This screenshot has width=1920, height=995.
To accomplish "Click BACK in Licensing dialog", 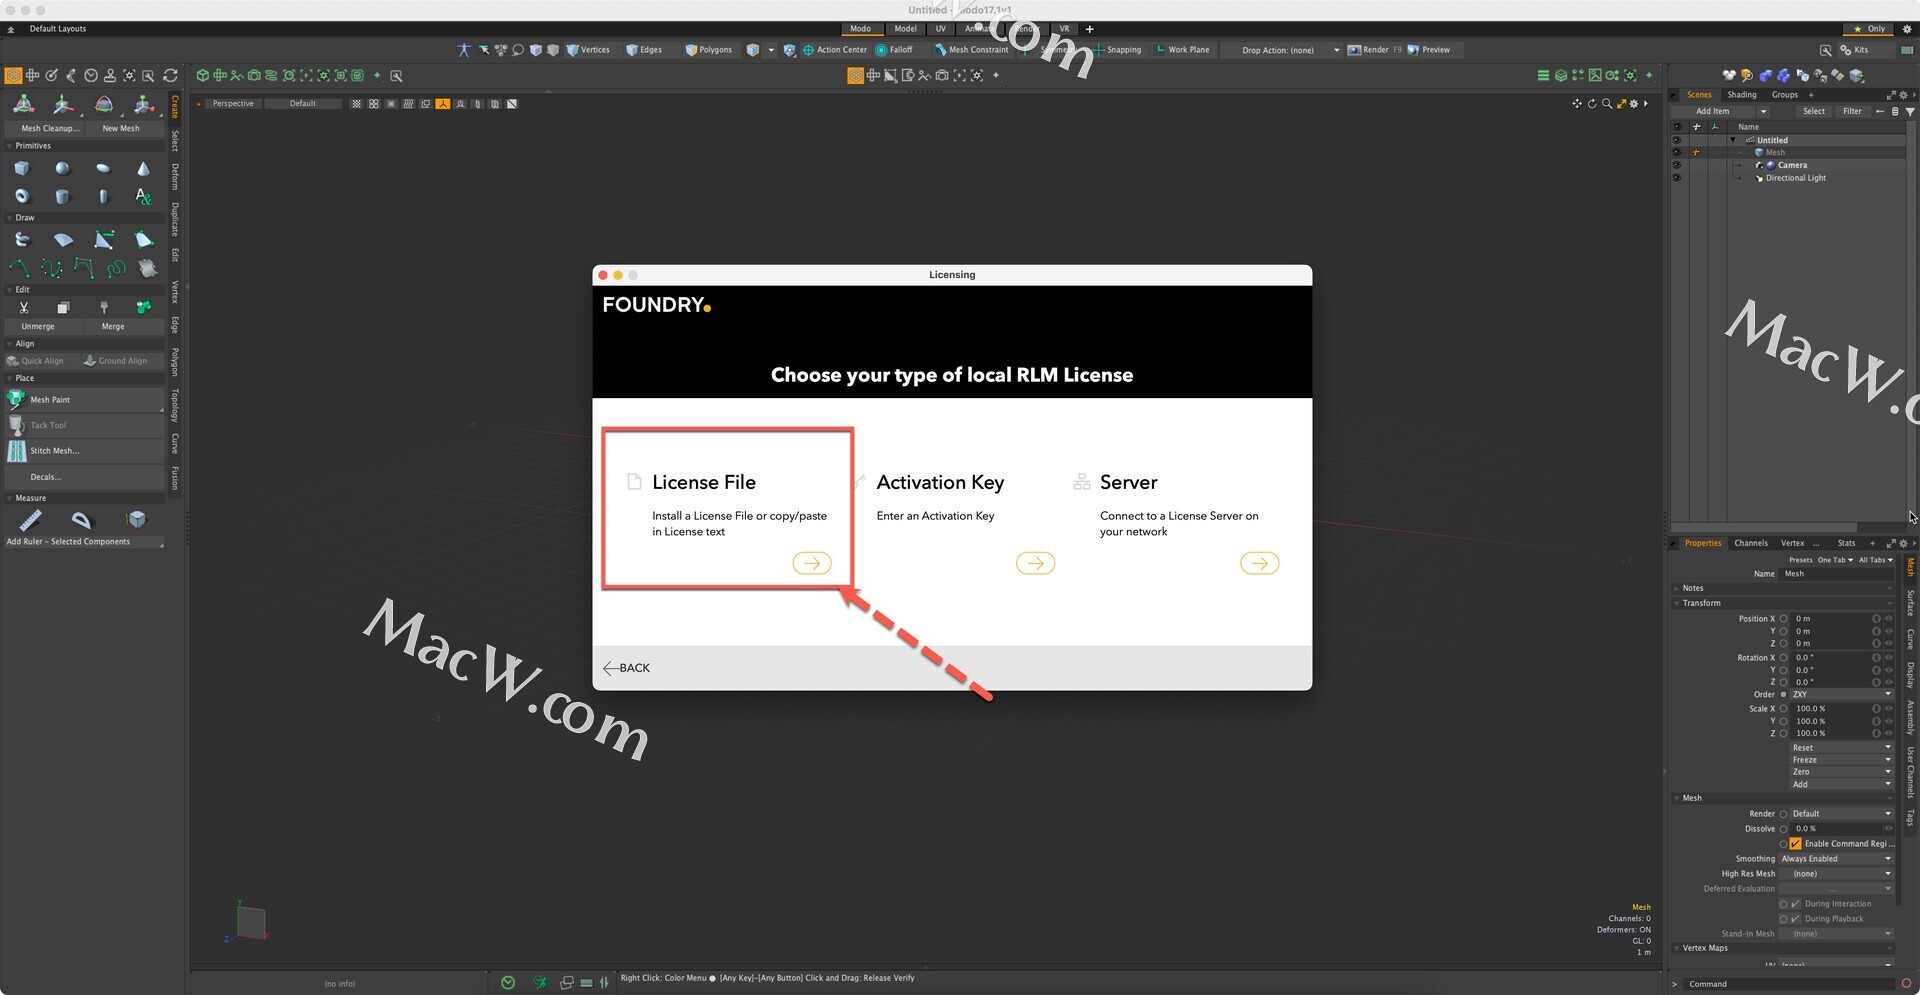I will point(627,668).
